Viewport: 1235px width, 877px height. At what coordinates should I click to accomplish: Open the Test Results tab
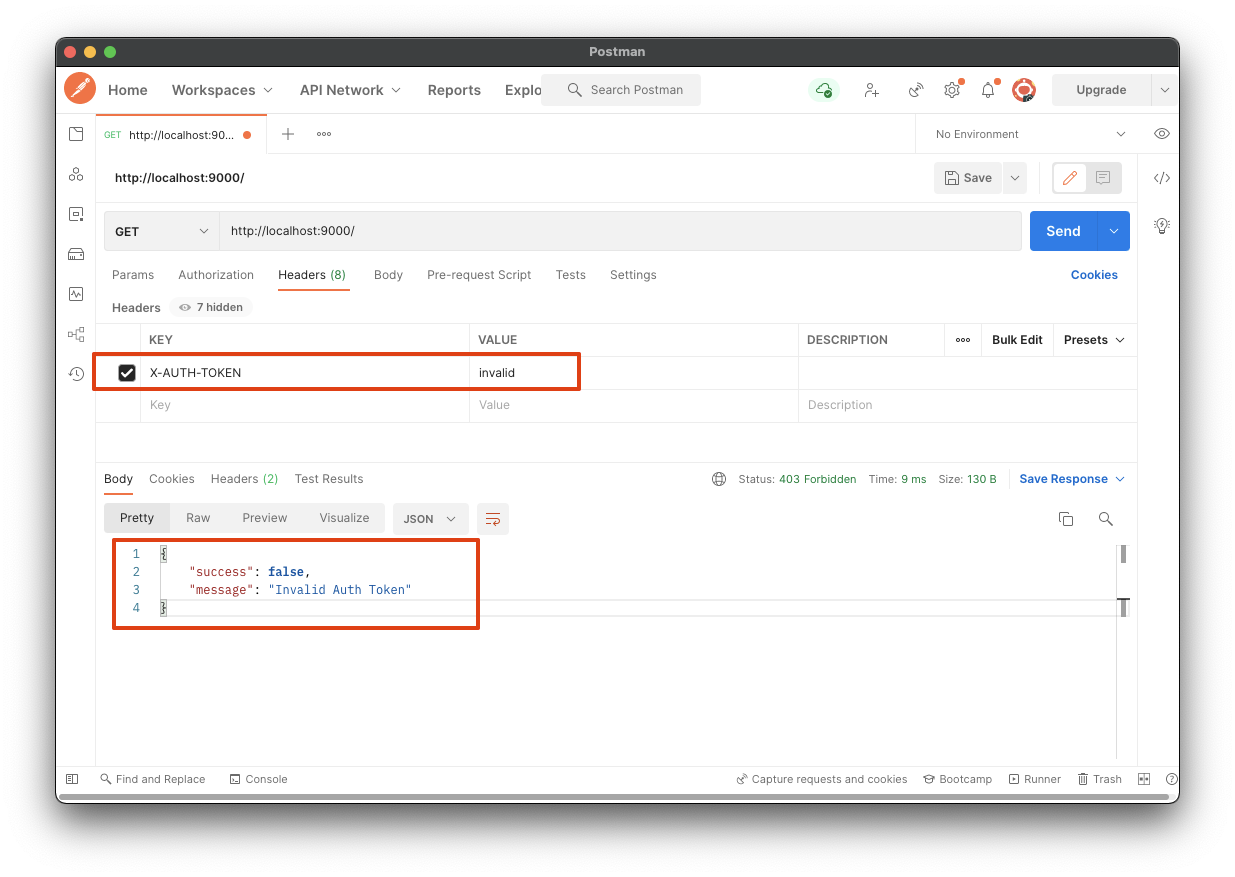coord(329,479)
